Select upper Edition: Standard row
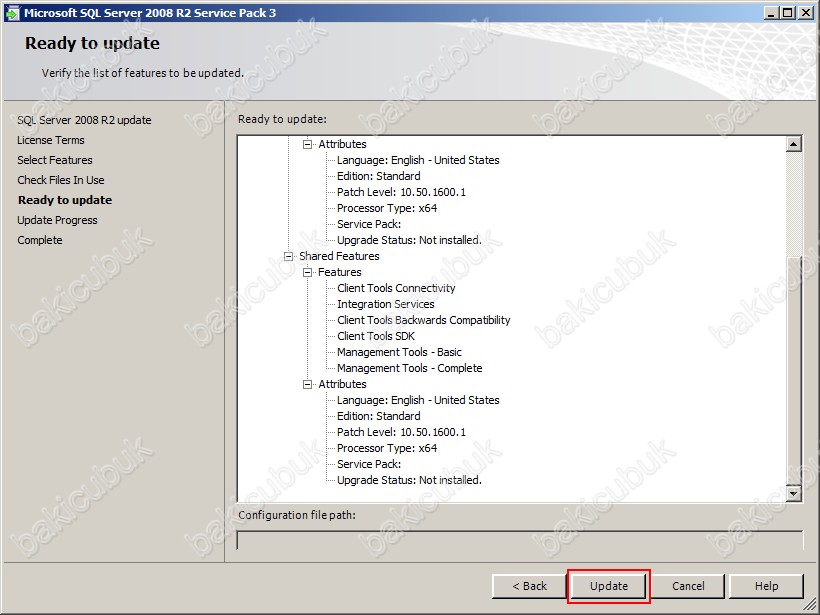This screenshot has height=615, width=820. (378, 176)
